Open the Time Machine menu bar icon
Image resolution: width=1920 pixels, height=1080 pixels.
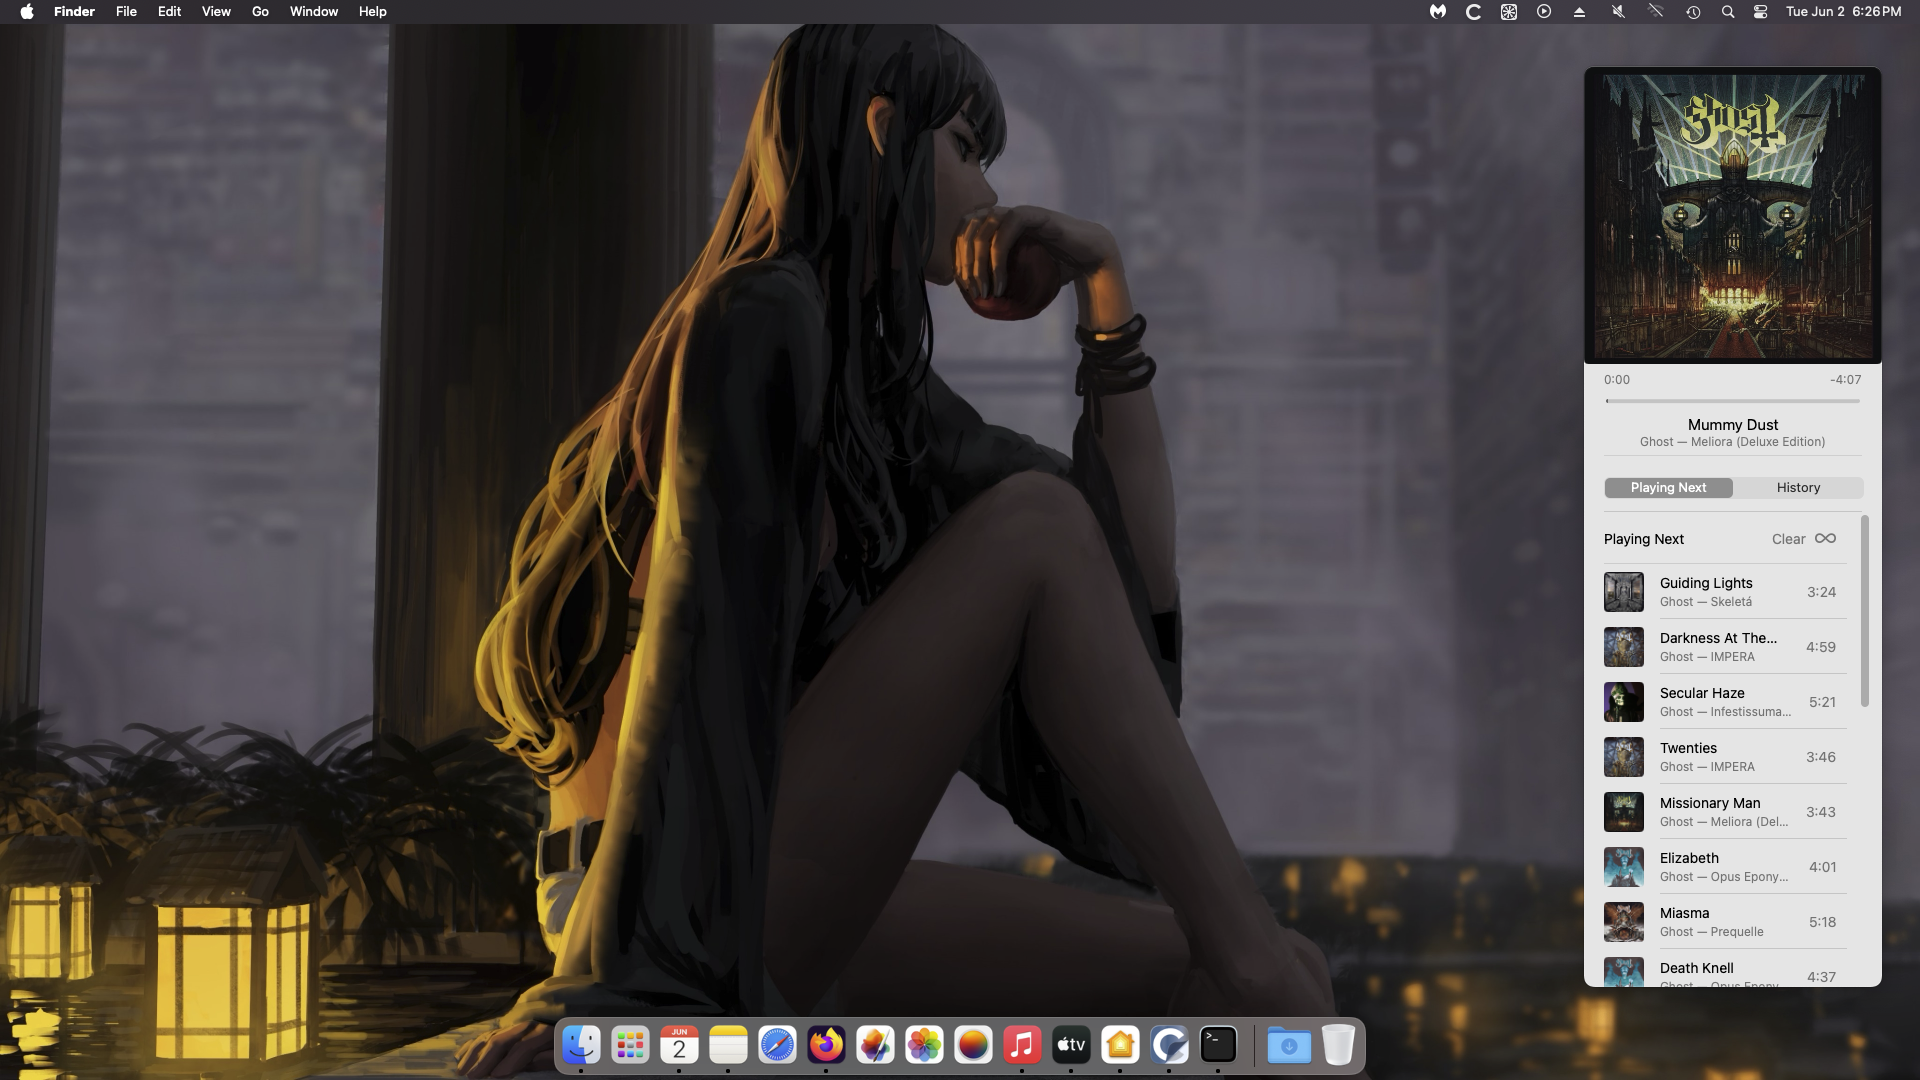(1693, 12)
